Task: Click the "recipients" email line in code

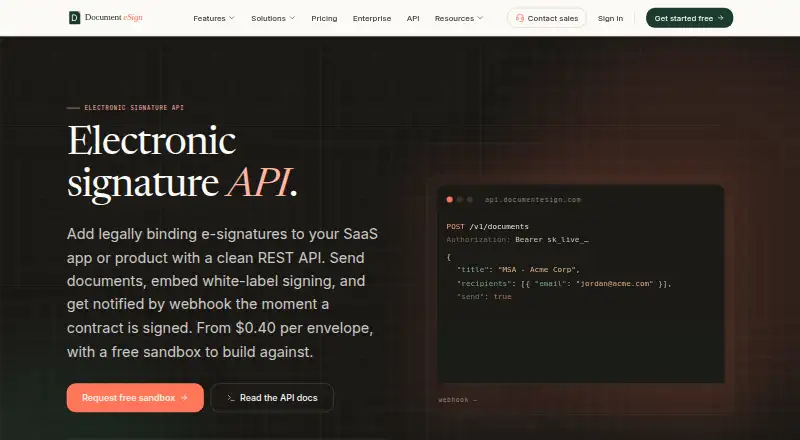Action: coord(564,284)
